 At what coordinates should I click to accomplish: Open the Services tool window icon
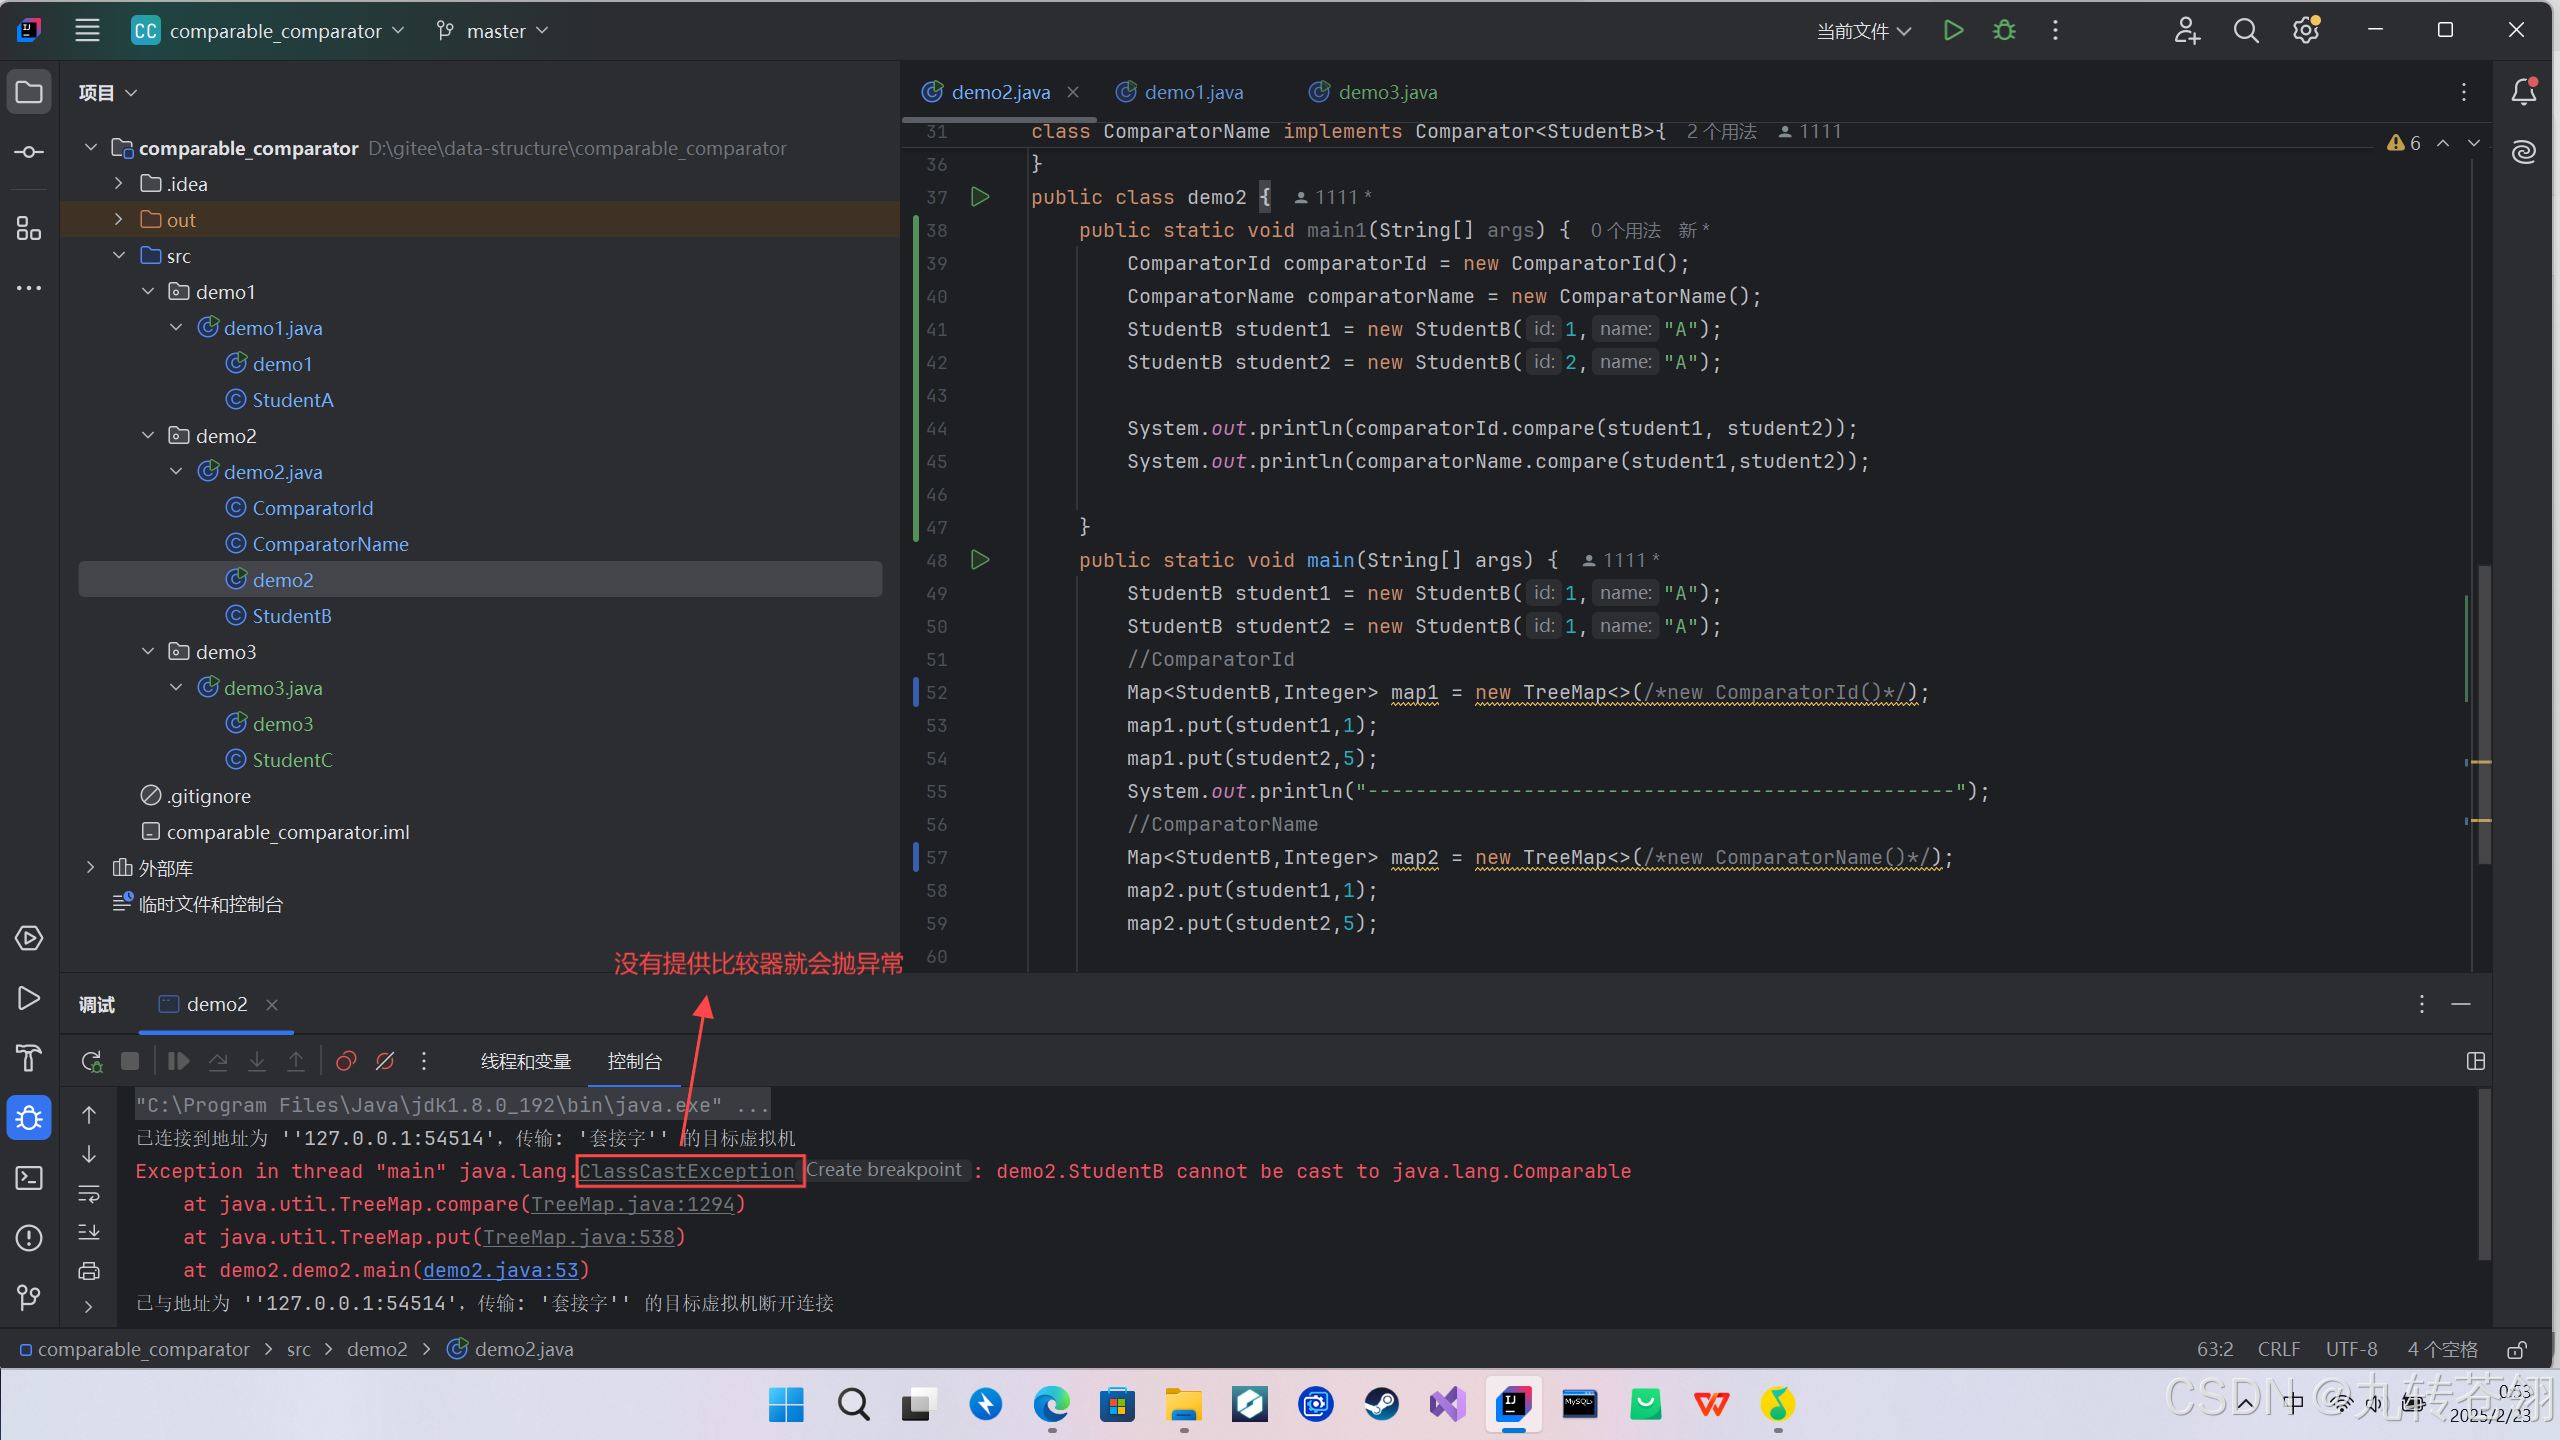click(x=29, y=938)
